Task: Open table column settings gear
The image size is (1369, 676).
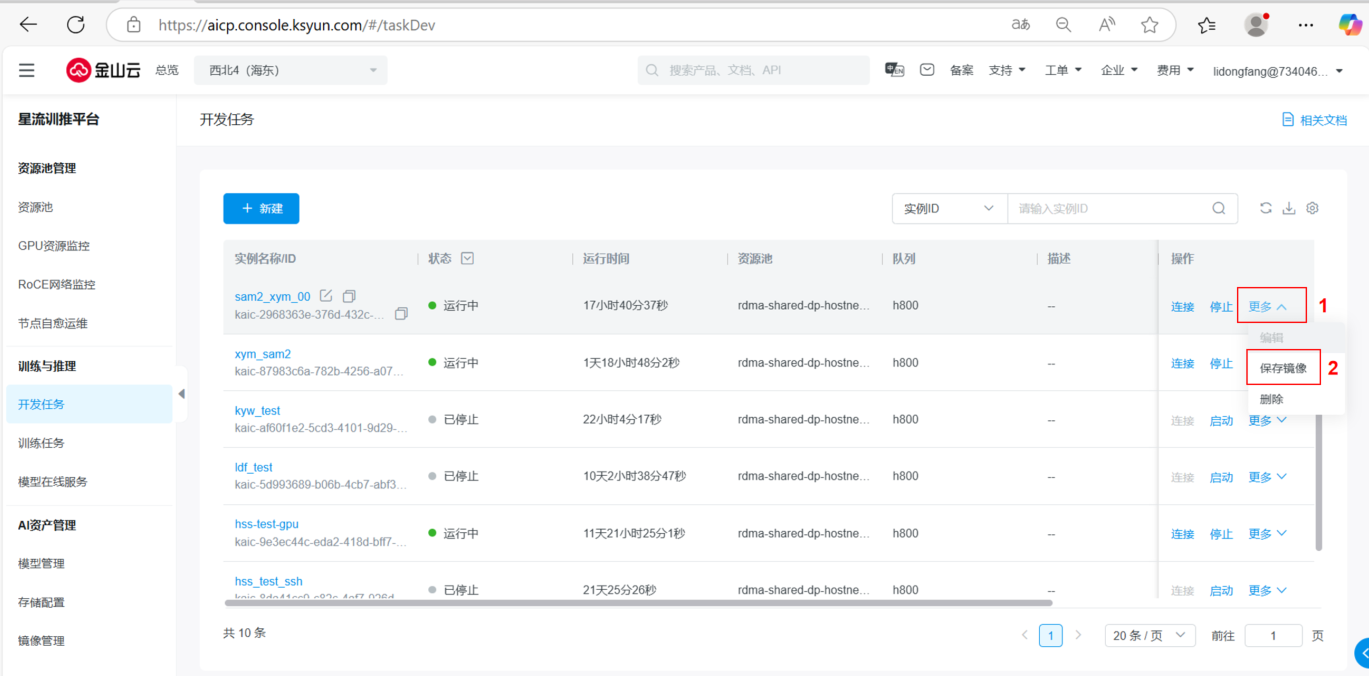Action: (1313, 208)
